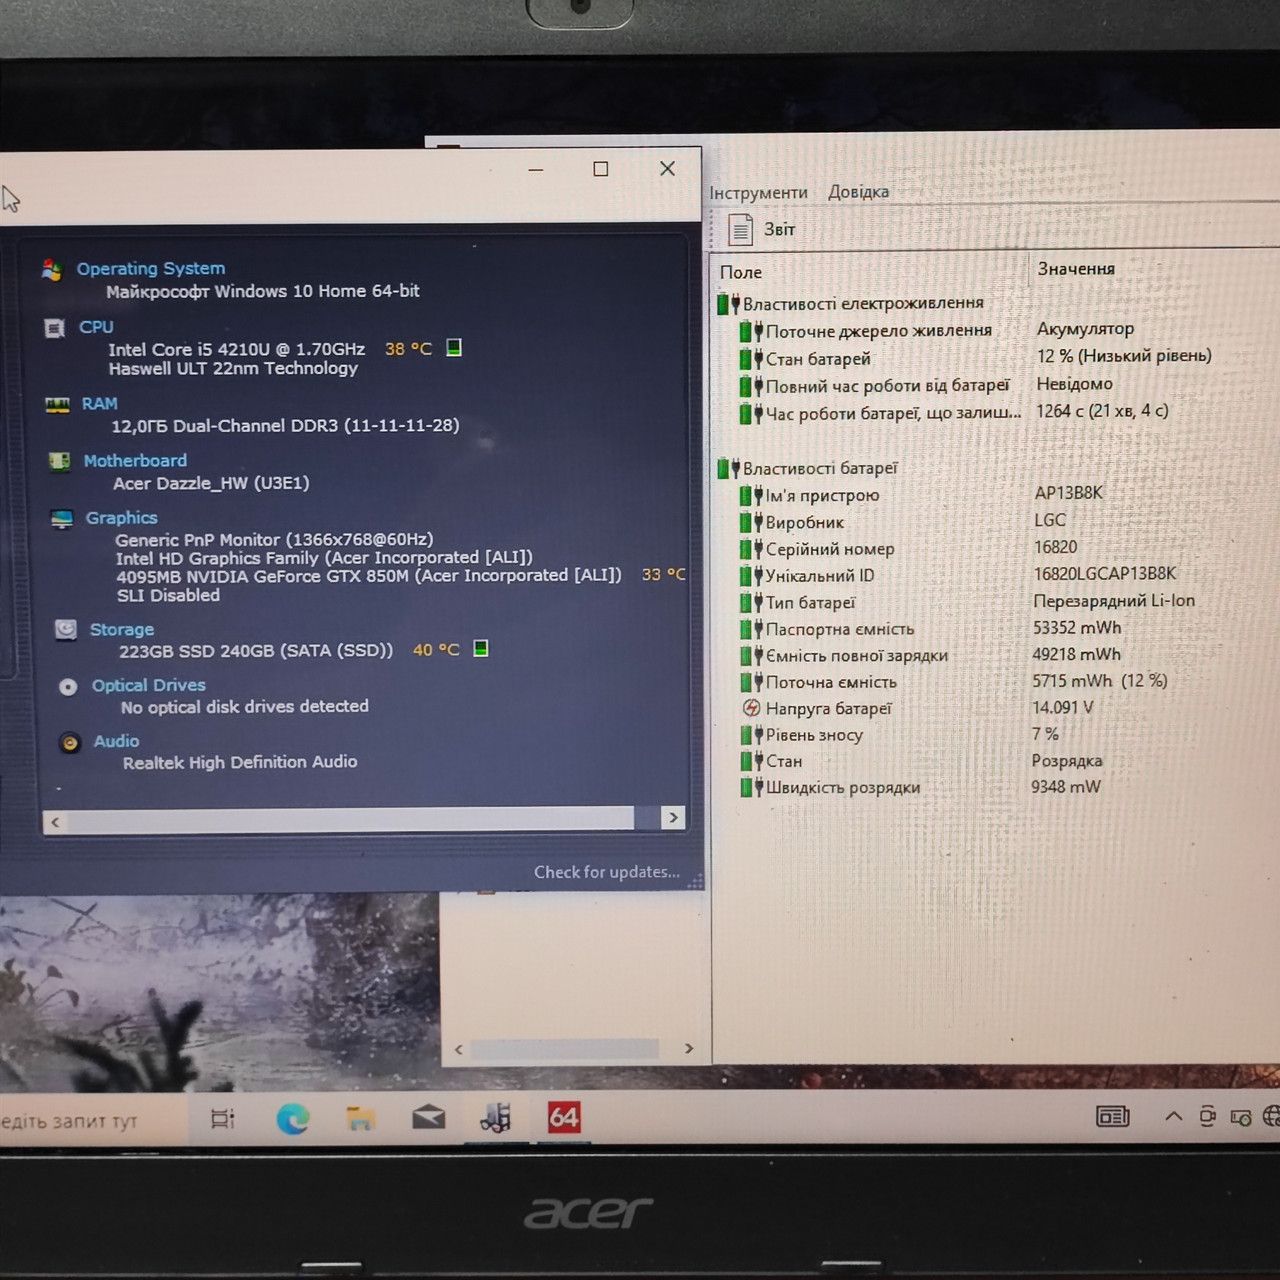Open Task View from the taskbar
This screenshot has width=1280, height=1280.
(223, 1119)
